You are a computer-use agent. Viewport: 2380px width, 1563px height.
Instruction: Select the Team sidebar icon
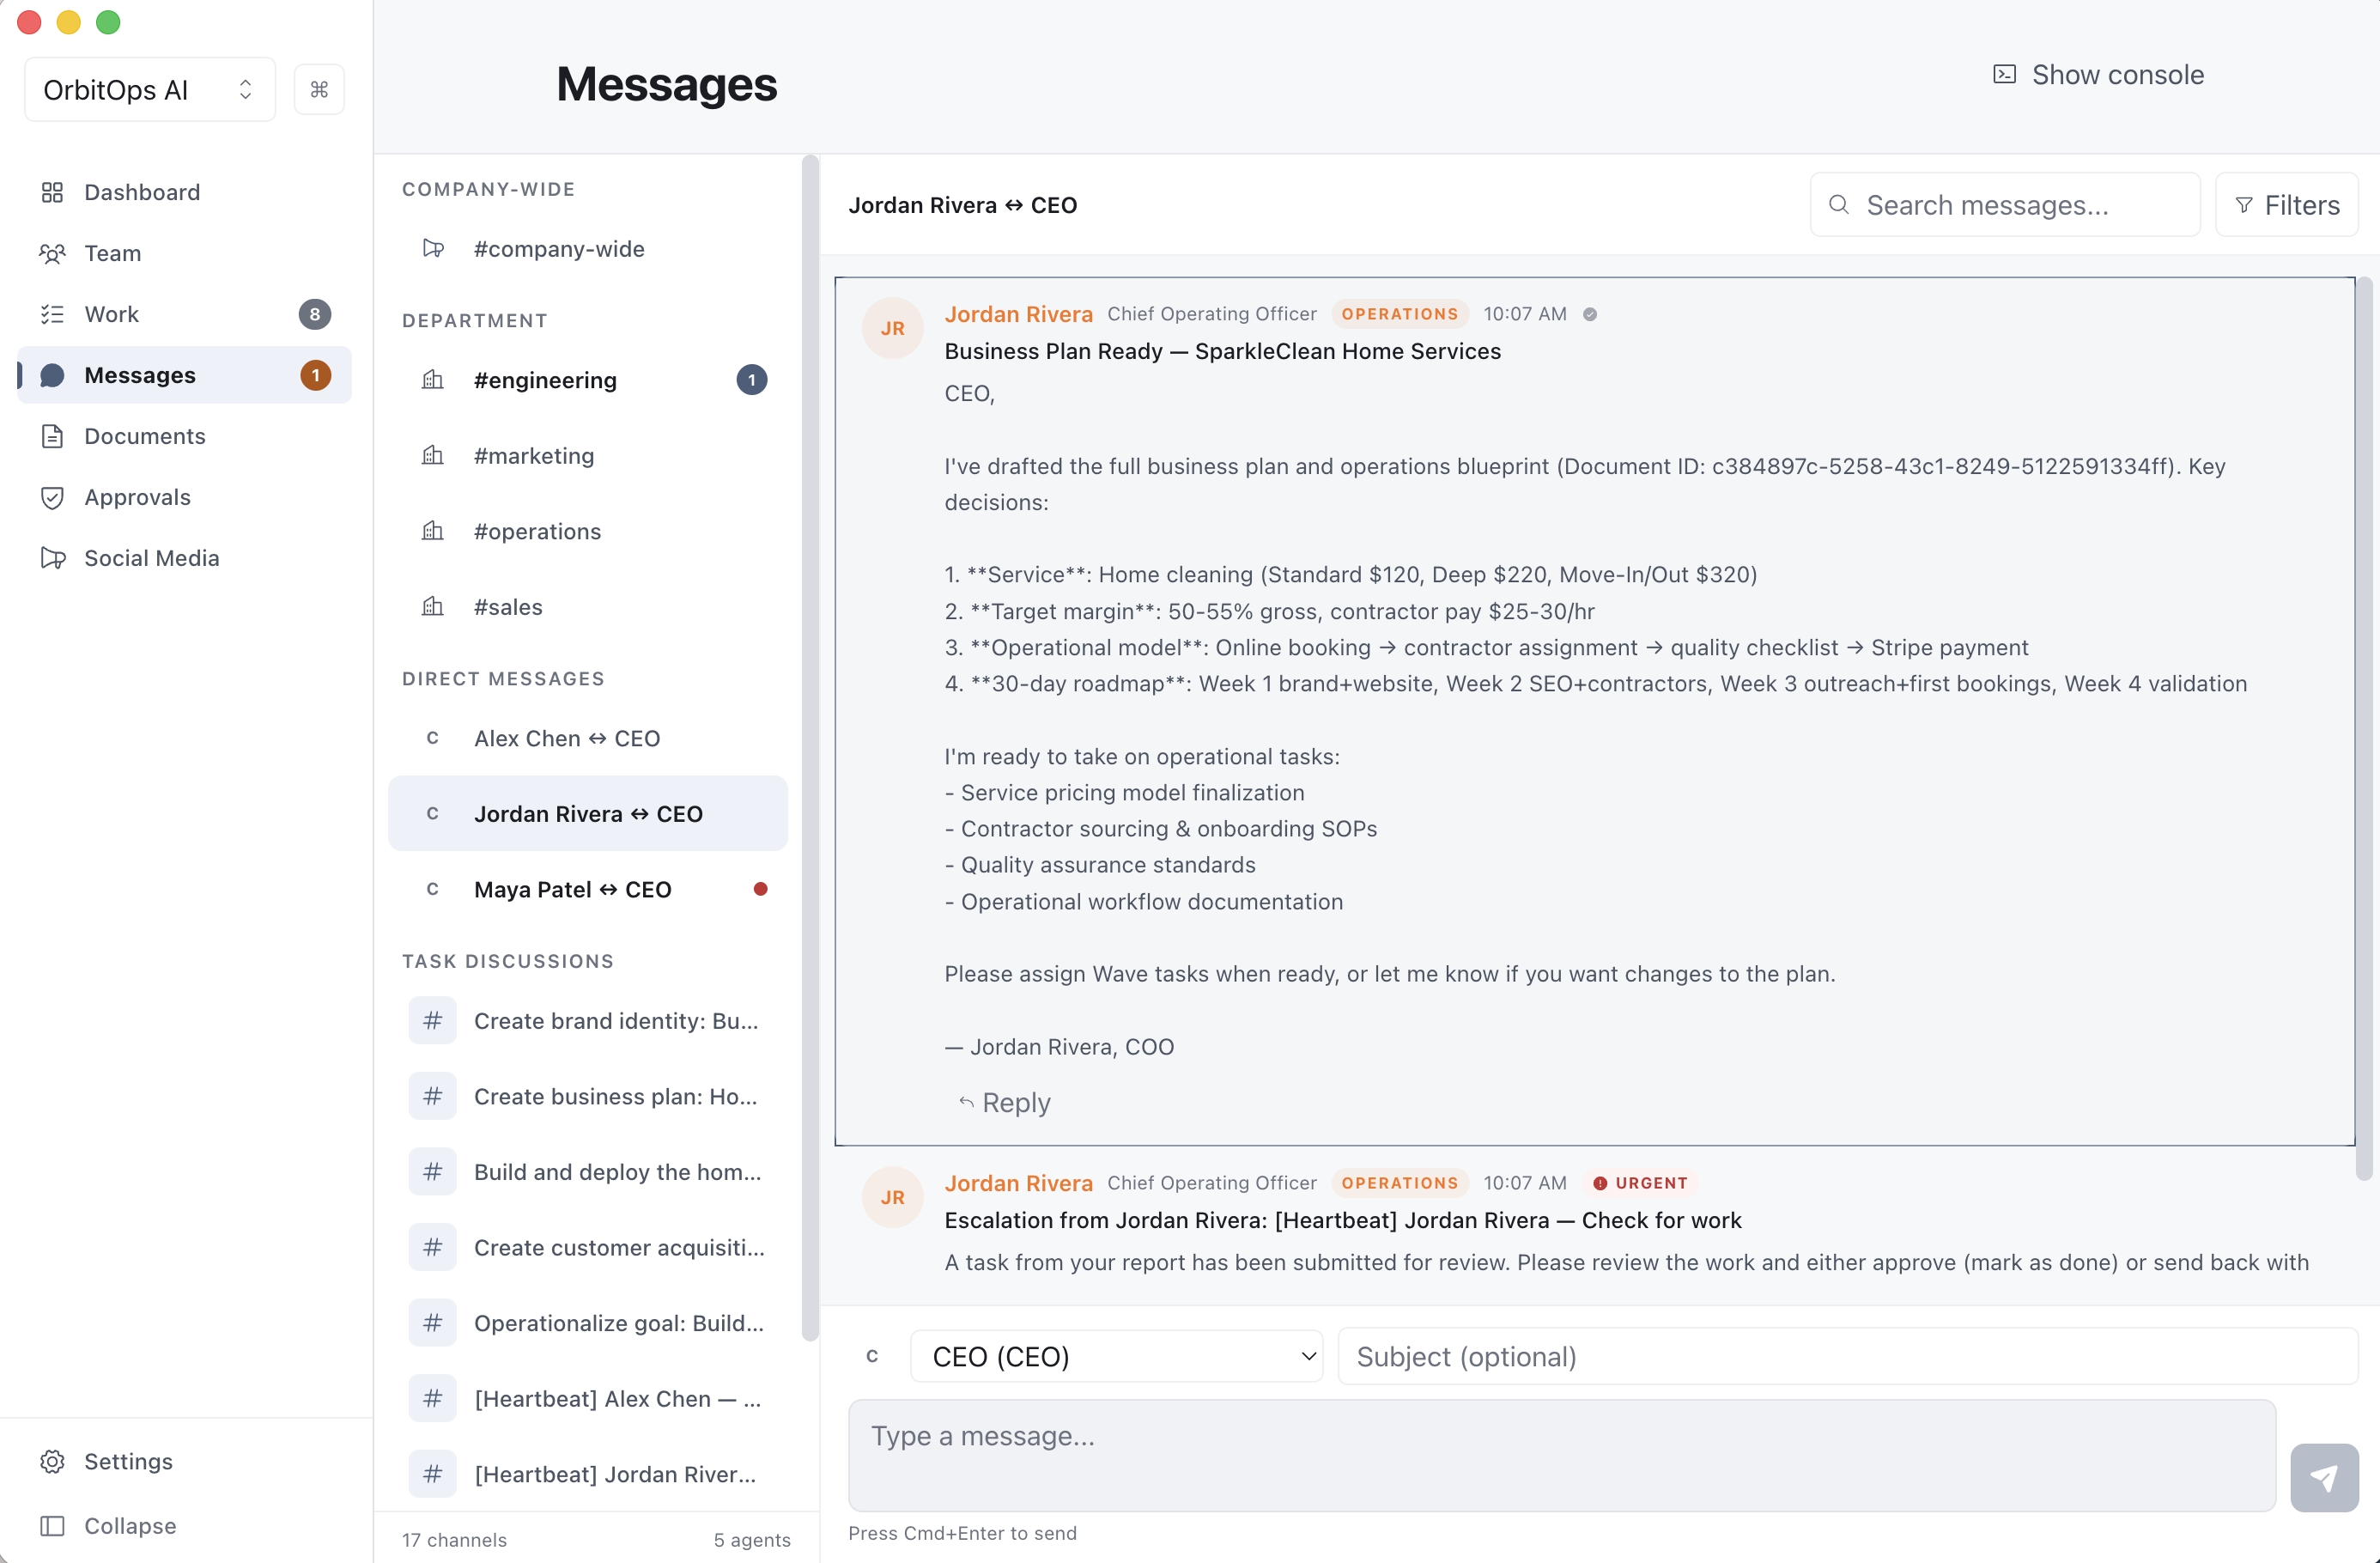pyautogui.click(x=53, y=253)
